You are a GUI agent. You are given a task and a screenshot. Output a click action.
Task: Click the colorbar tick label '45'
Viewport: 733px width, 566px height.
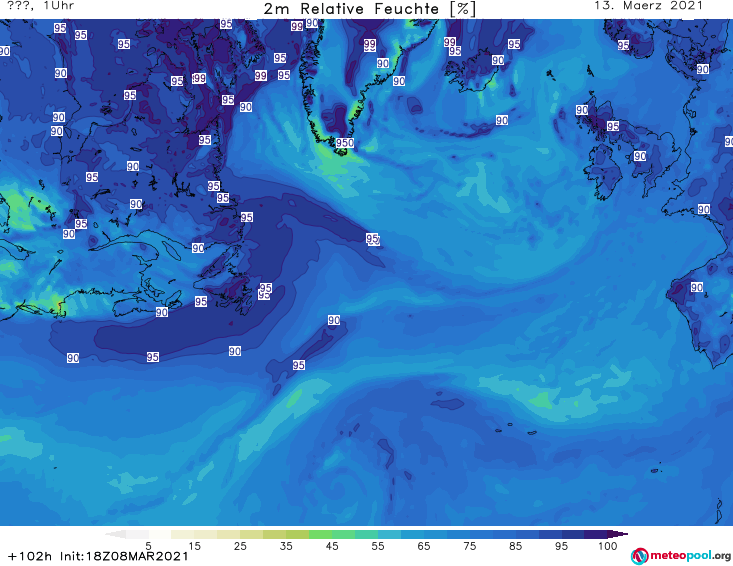(x=332, y=546)
